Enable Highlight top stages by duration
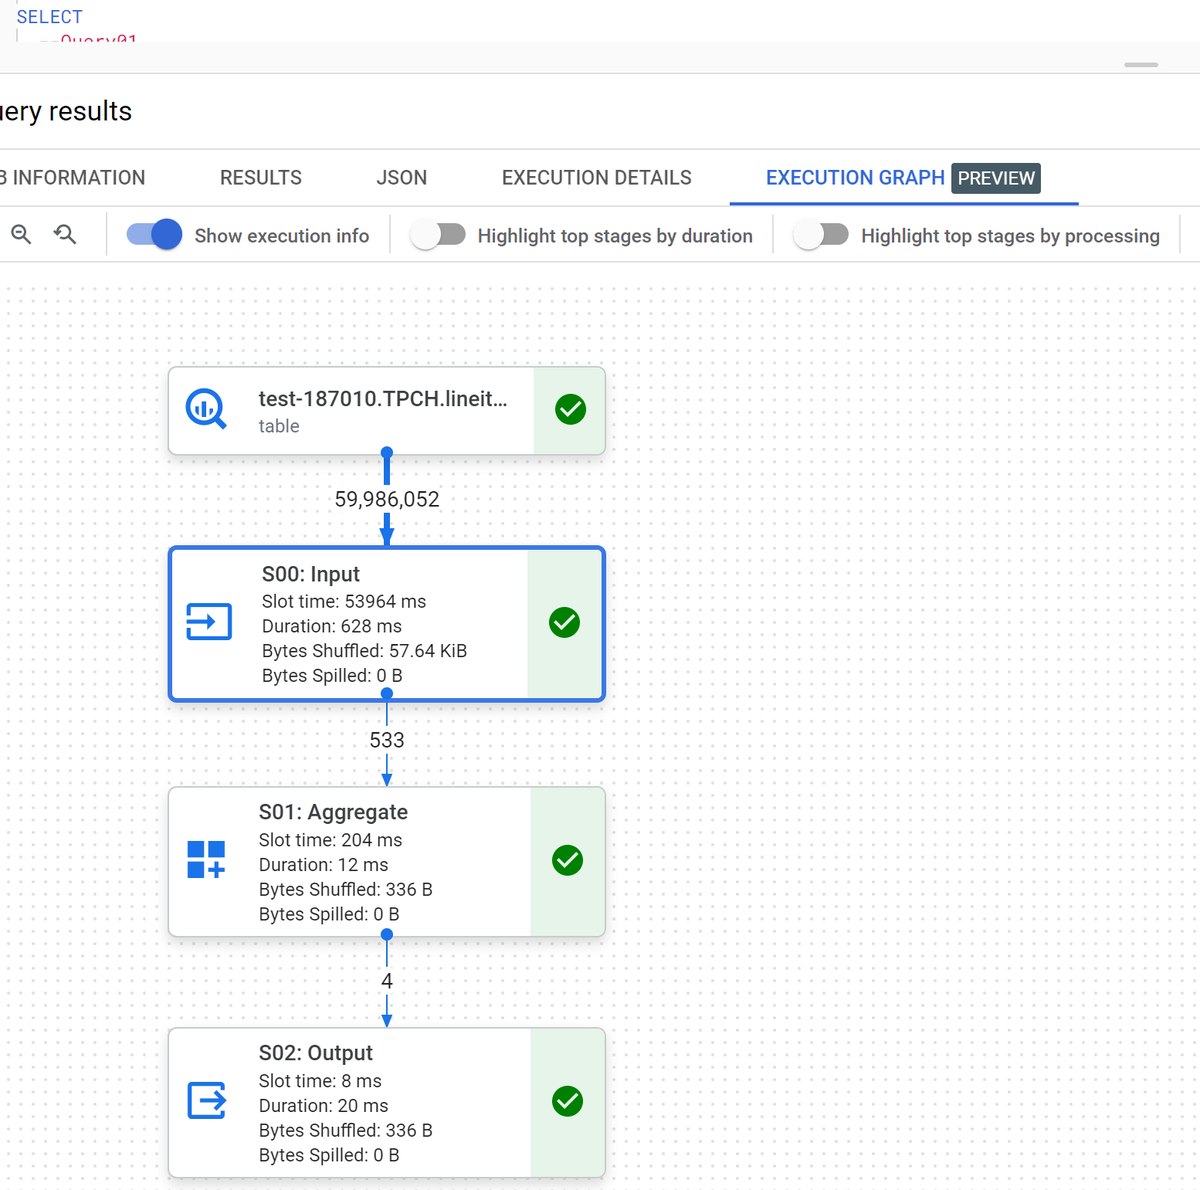This screenshot has height=1190, width=1200. click(x=437, y=234)
